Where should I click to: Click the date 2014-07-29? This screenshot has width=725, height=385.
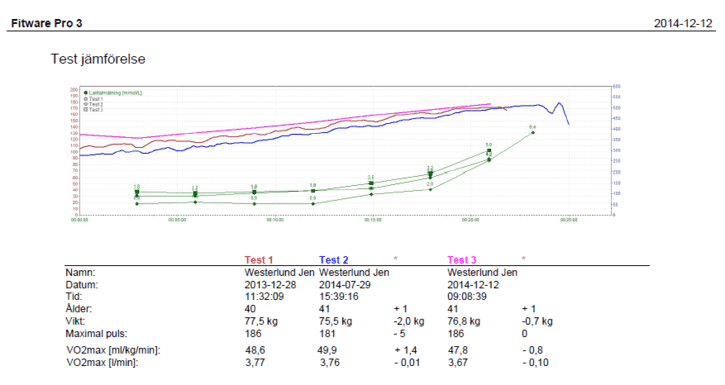345,285
